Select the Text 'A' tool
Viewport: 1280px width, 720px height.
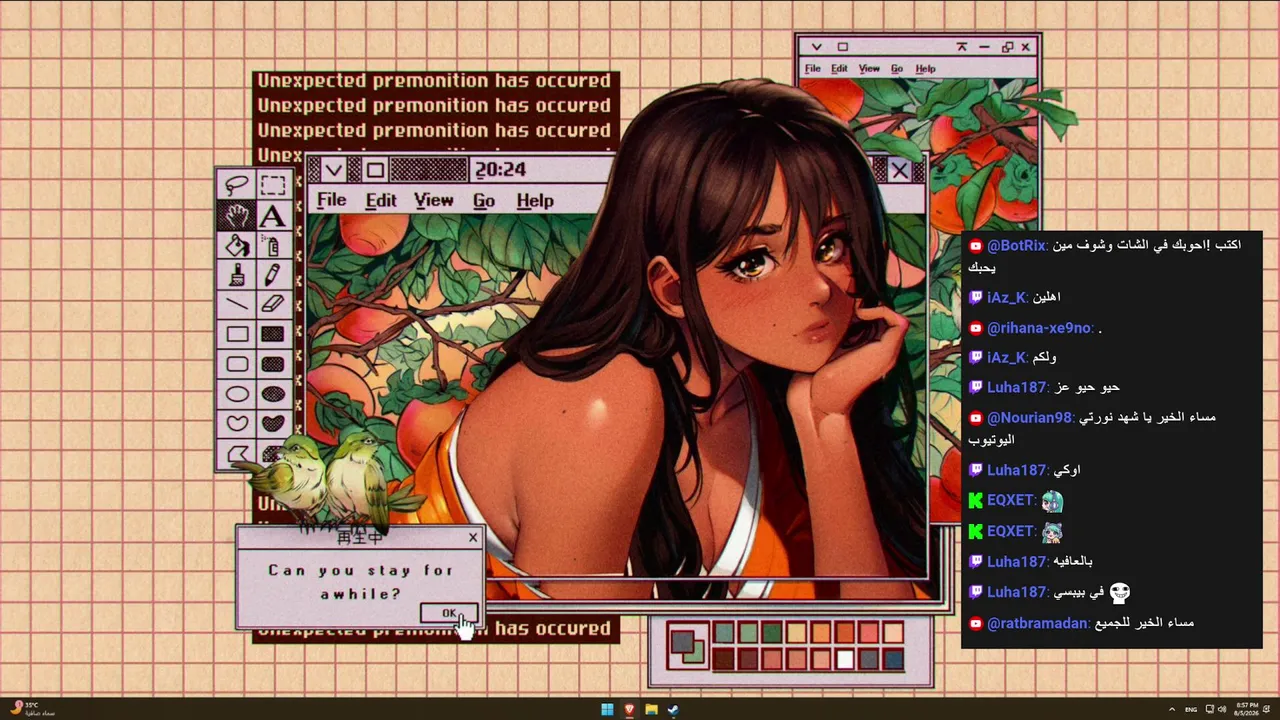click(x=272, y=215)
